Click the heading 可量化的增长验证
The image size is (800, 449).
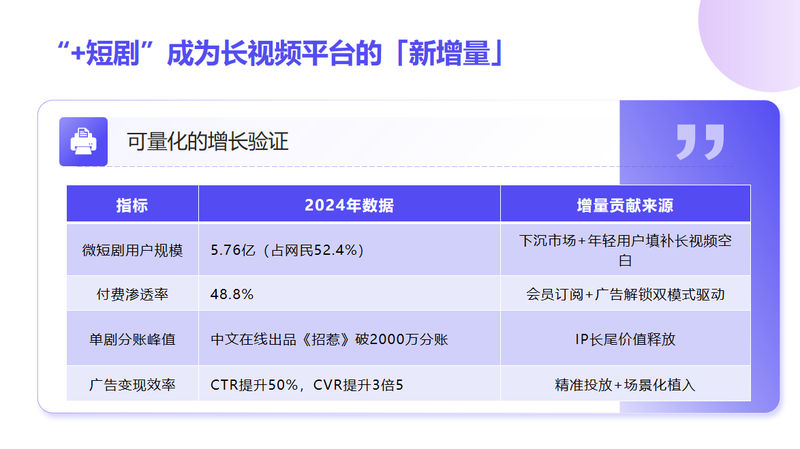click(x=208, y=141)
